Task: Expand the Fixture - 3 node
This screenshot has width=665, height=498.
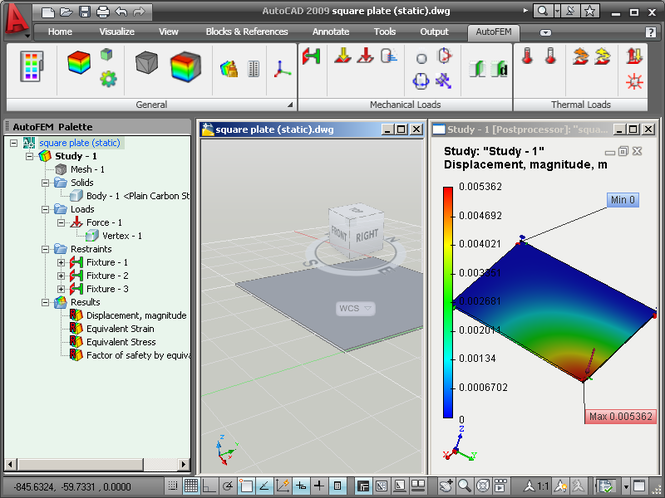Action: (61, 289)
